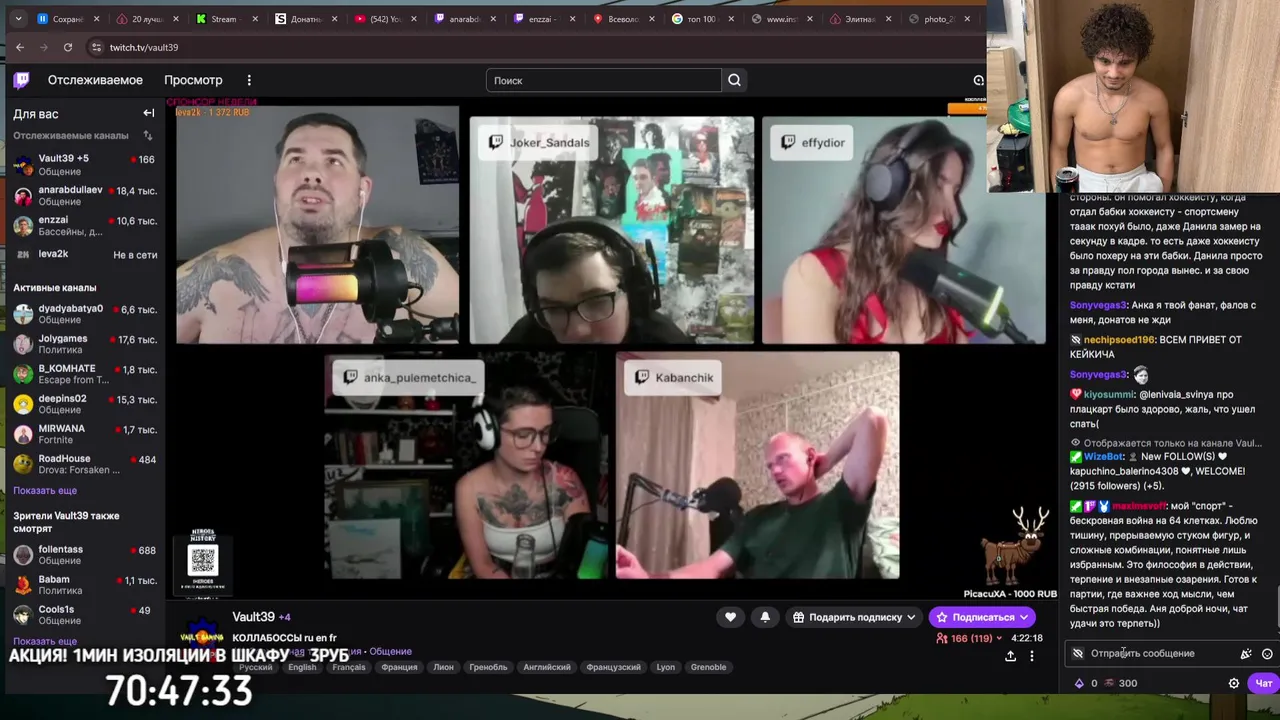Select the Kabanchik stream tile
The height and width of the screenshot is (720, 1280).
758,465
